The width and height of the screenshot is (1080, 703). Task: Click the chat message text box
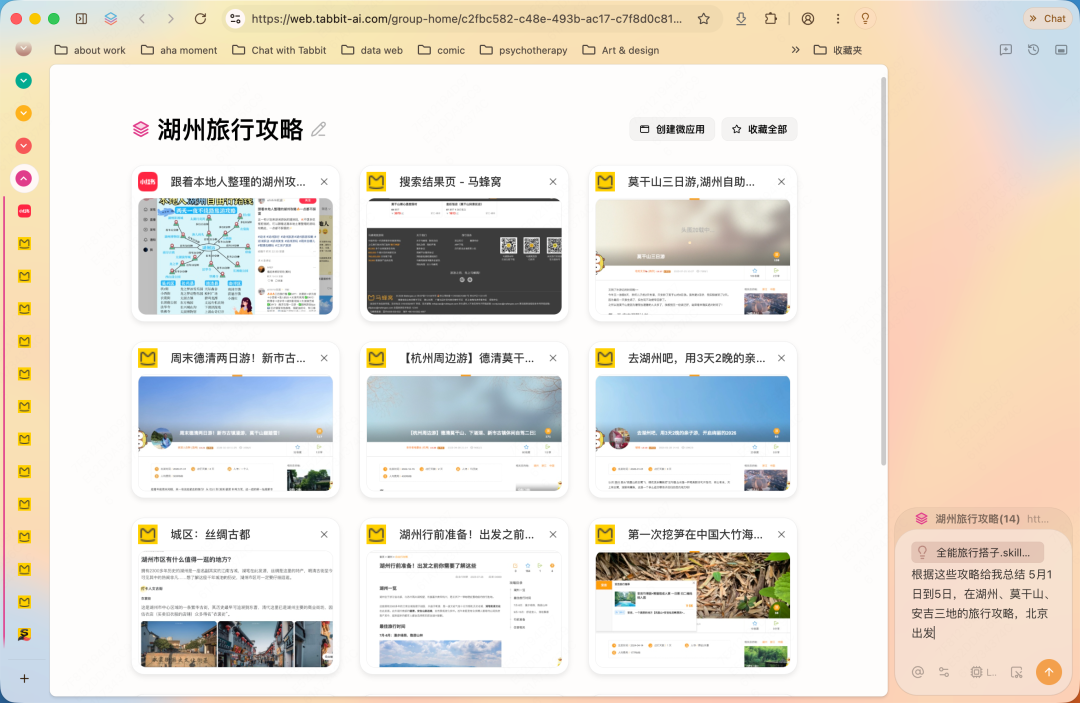coord(982,603)
